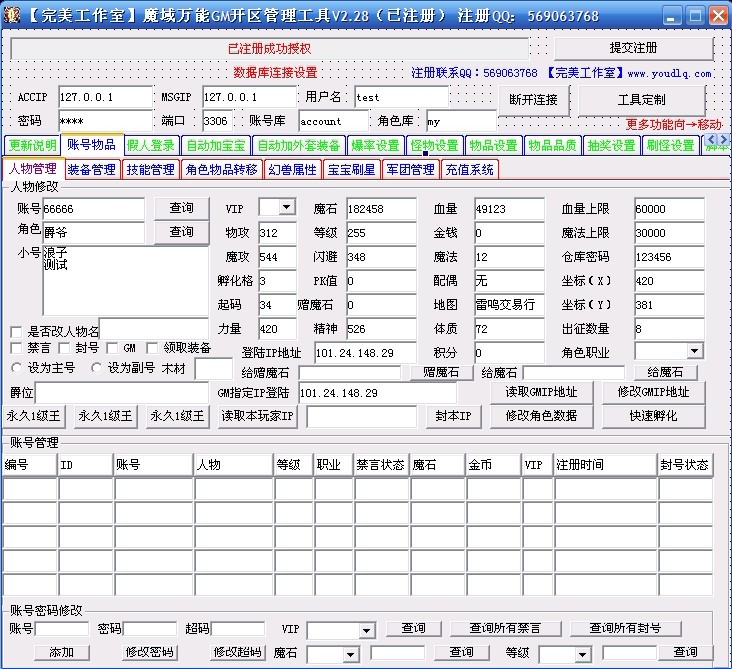The image size is (732, 669).
Task: Click the 注册时间 column header
Action: tap(603, 465)
